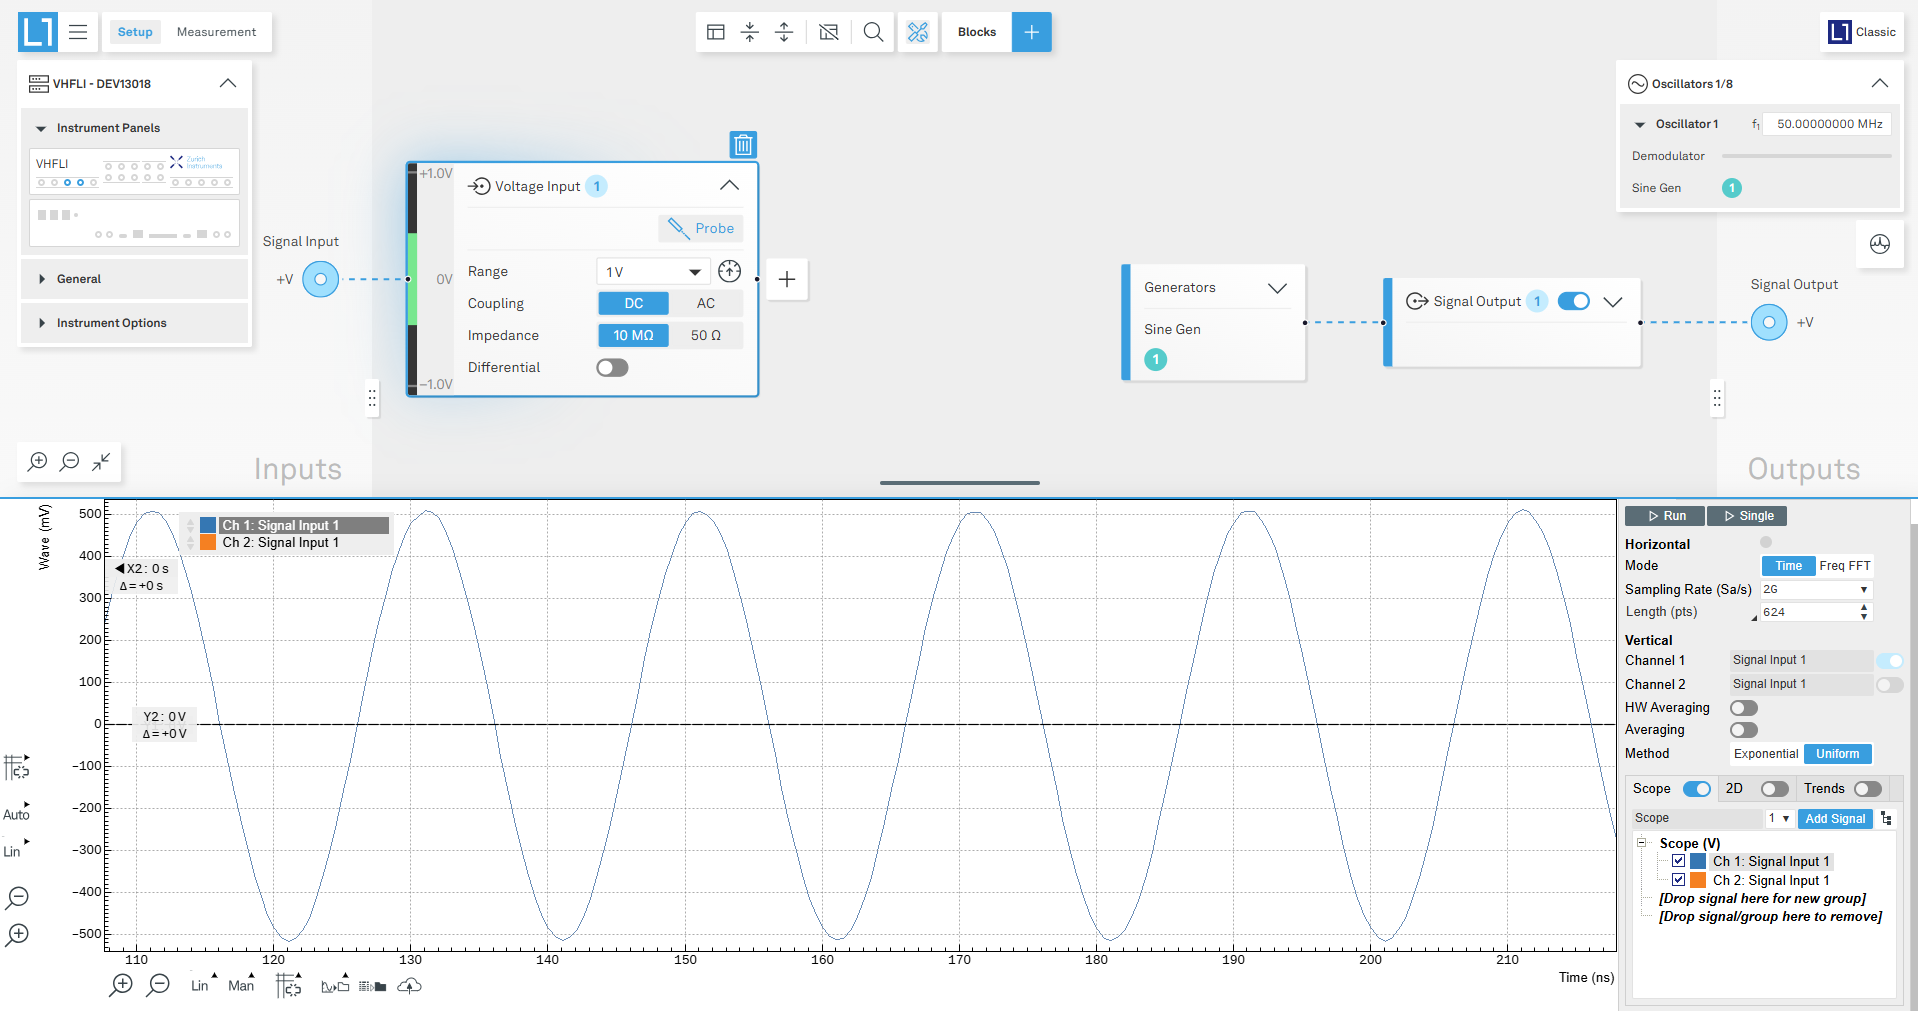
Task: Click the Demodulator slider track
Action: [1806, 156]
